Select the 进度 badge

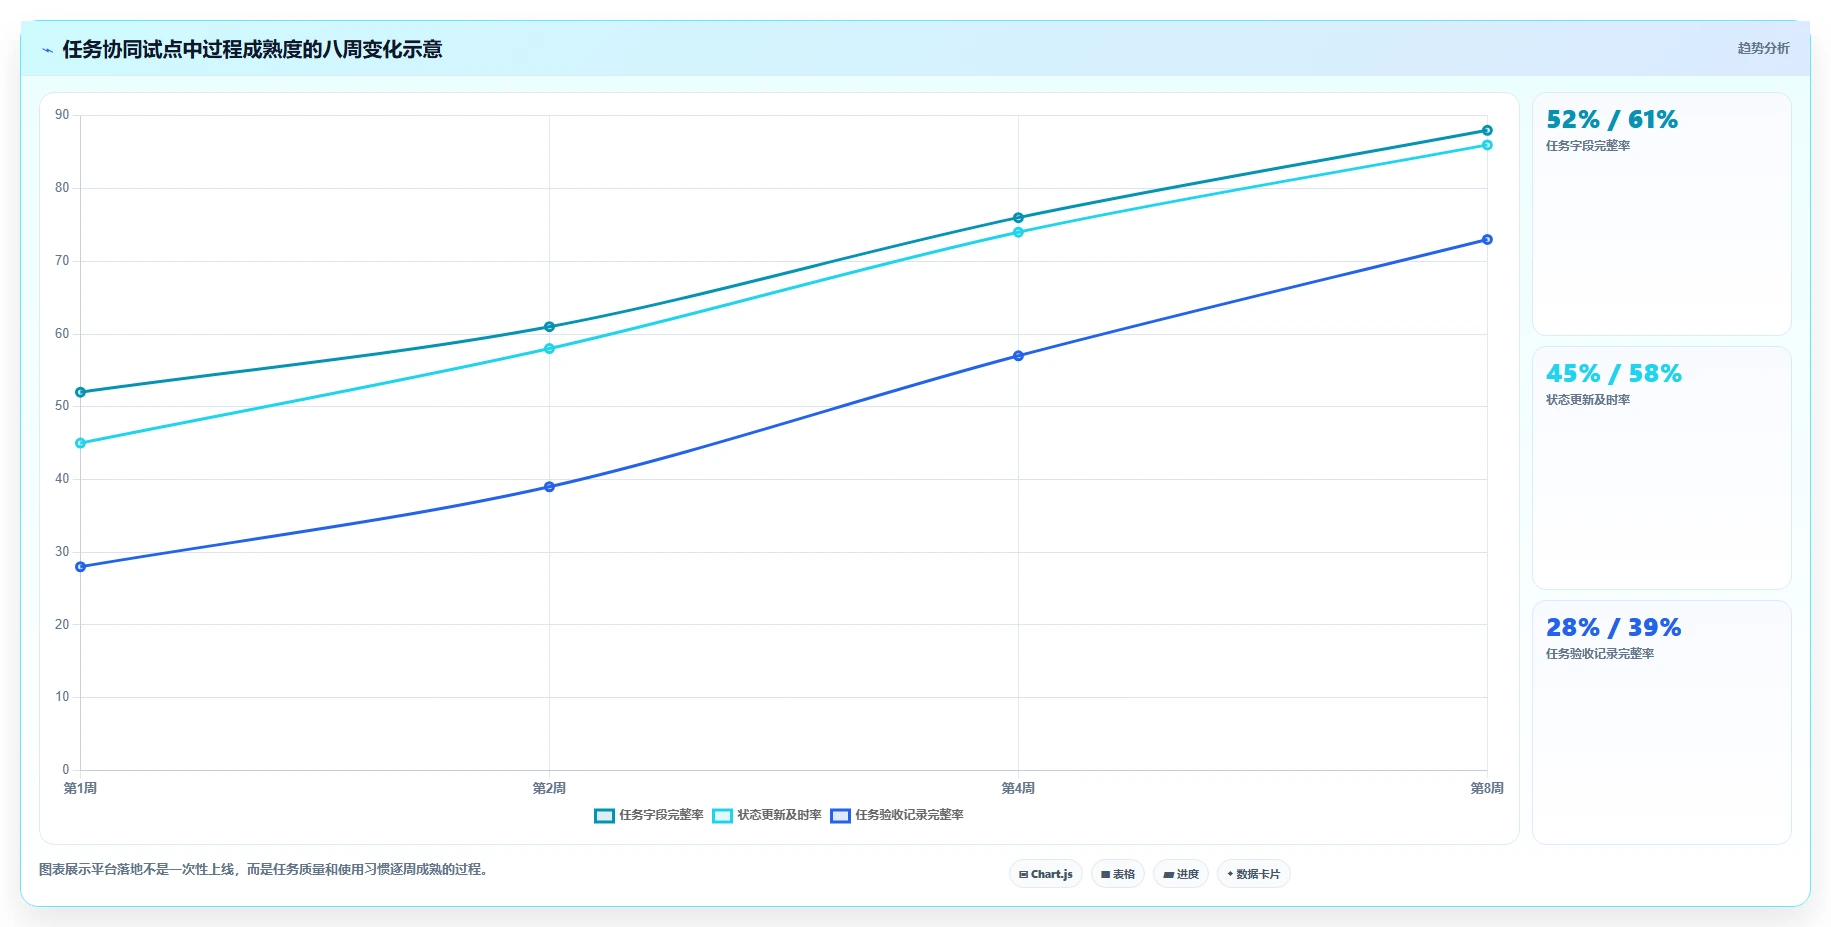1181,874
